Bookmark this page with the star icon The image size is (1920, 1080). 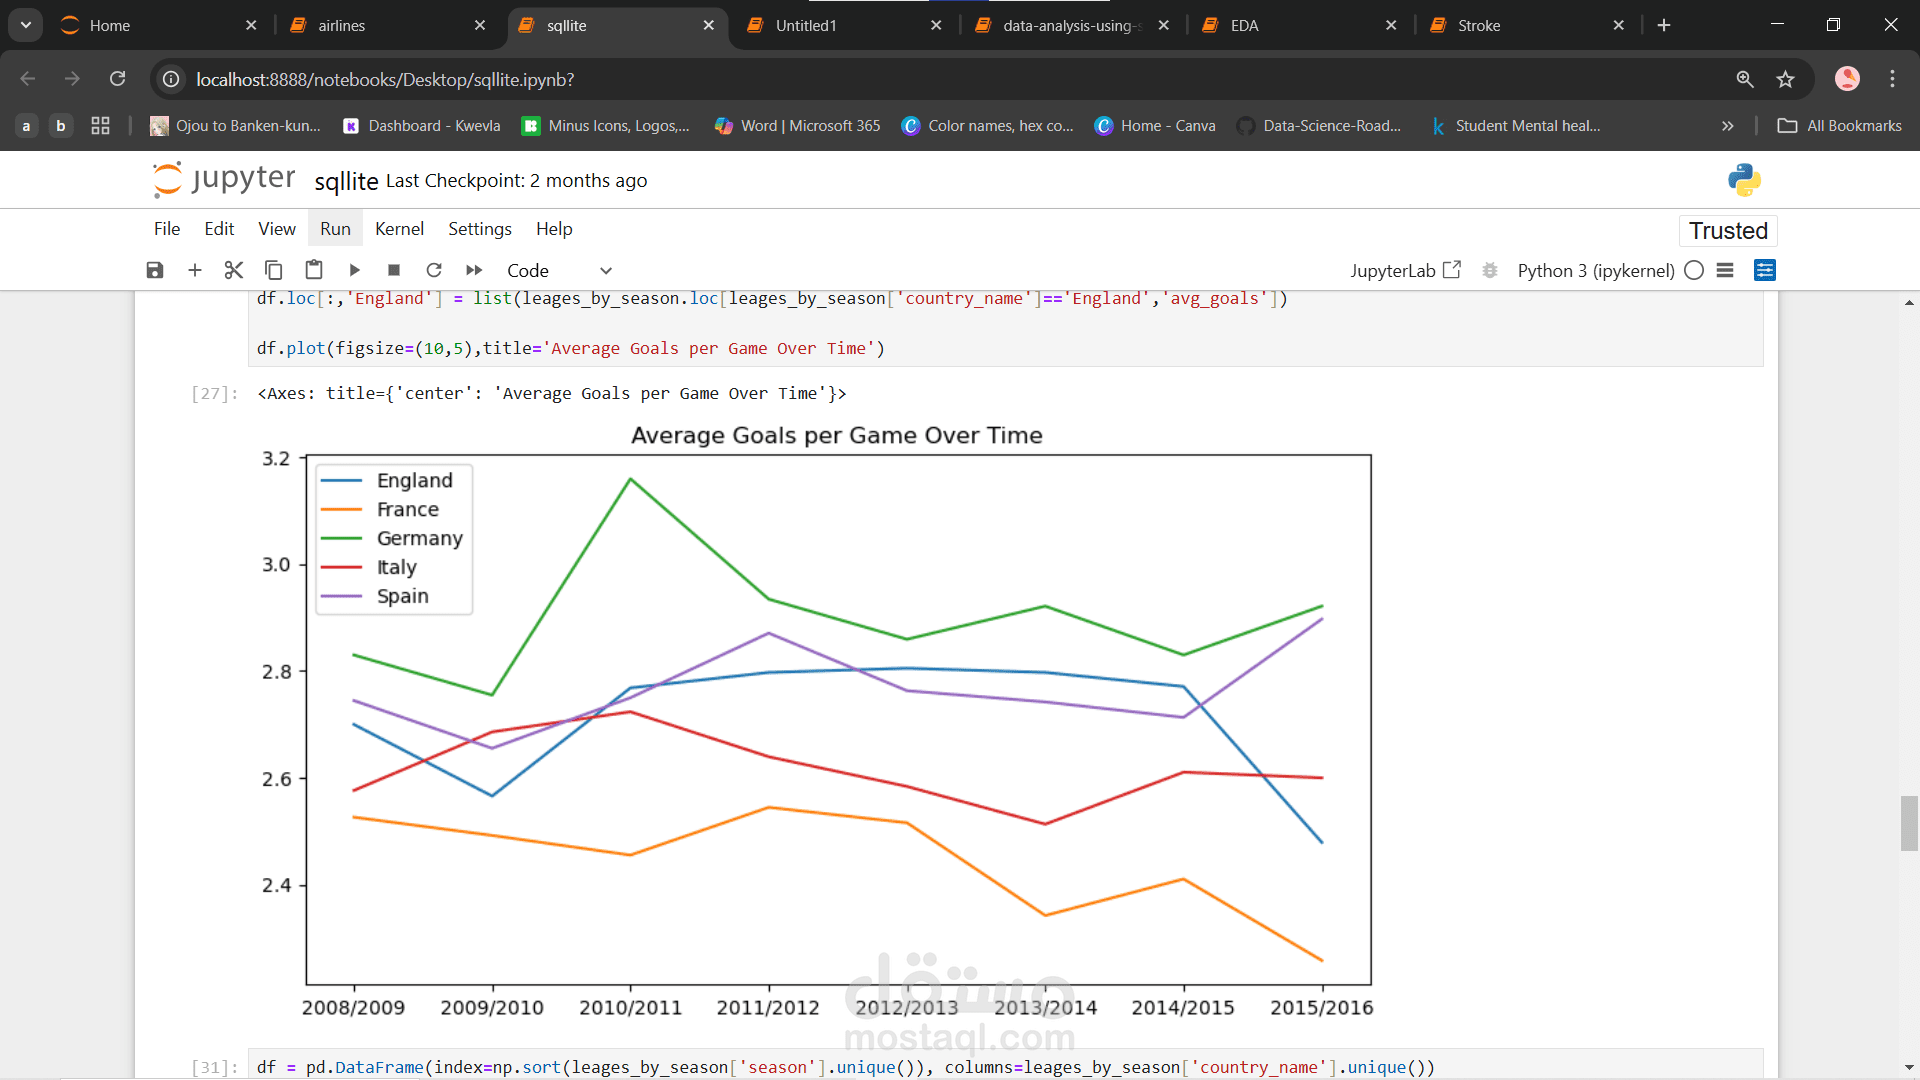tap(1786, 79)
